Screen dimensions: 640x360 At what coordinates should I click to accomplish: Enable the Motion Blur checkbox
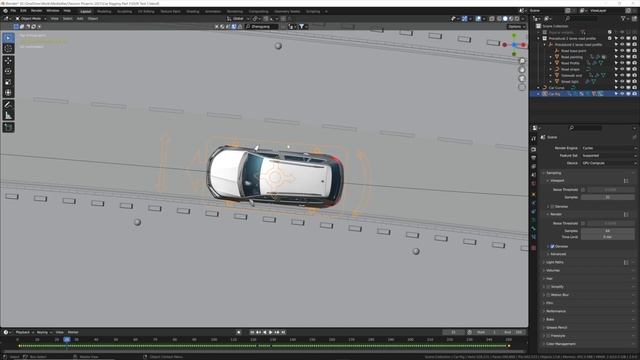point(548,295)
